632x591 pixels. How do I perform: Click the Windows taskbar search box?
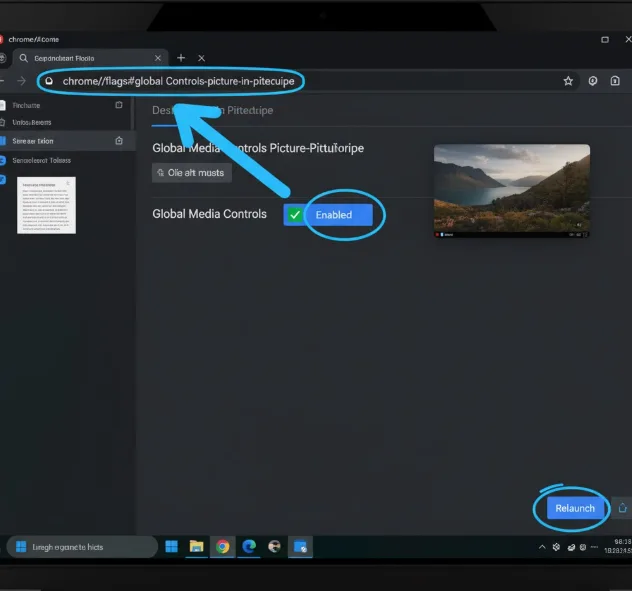pyautogui.click(x=82, y=546)
